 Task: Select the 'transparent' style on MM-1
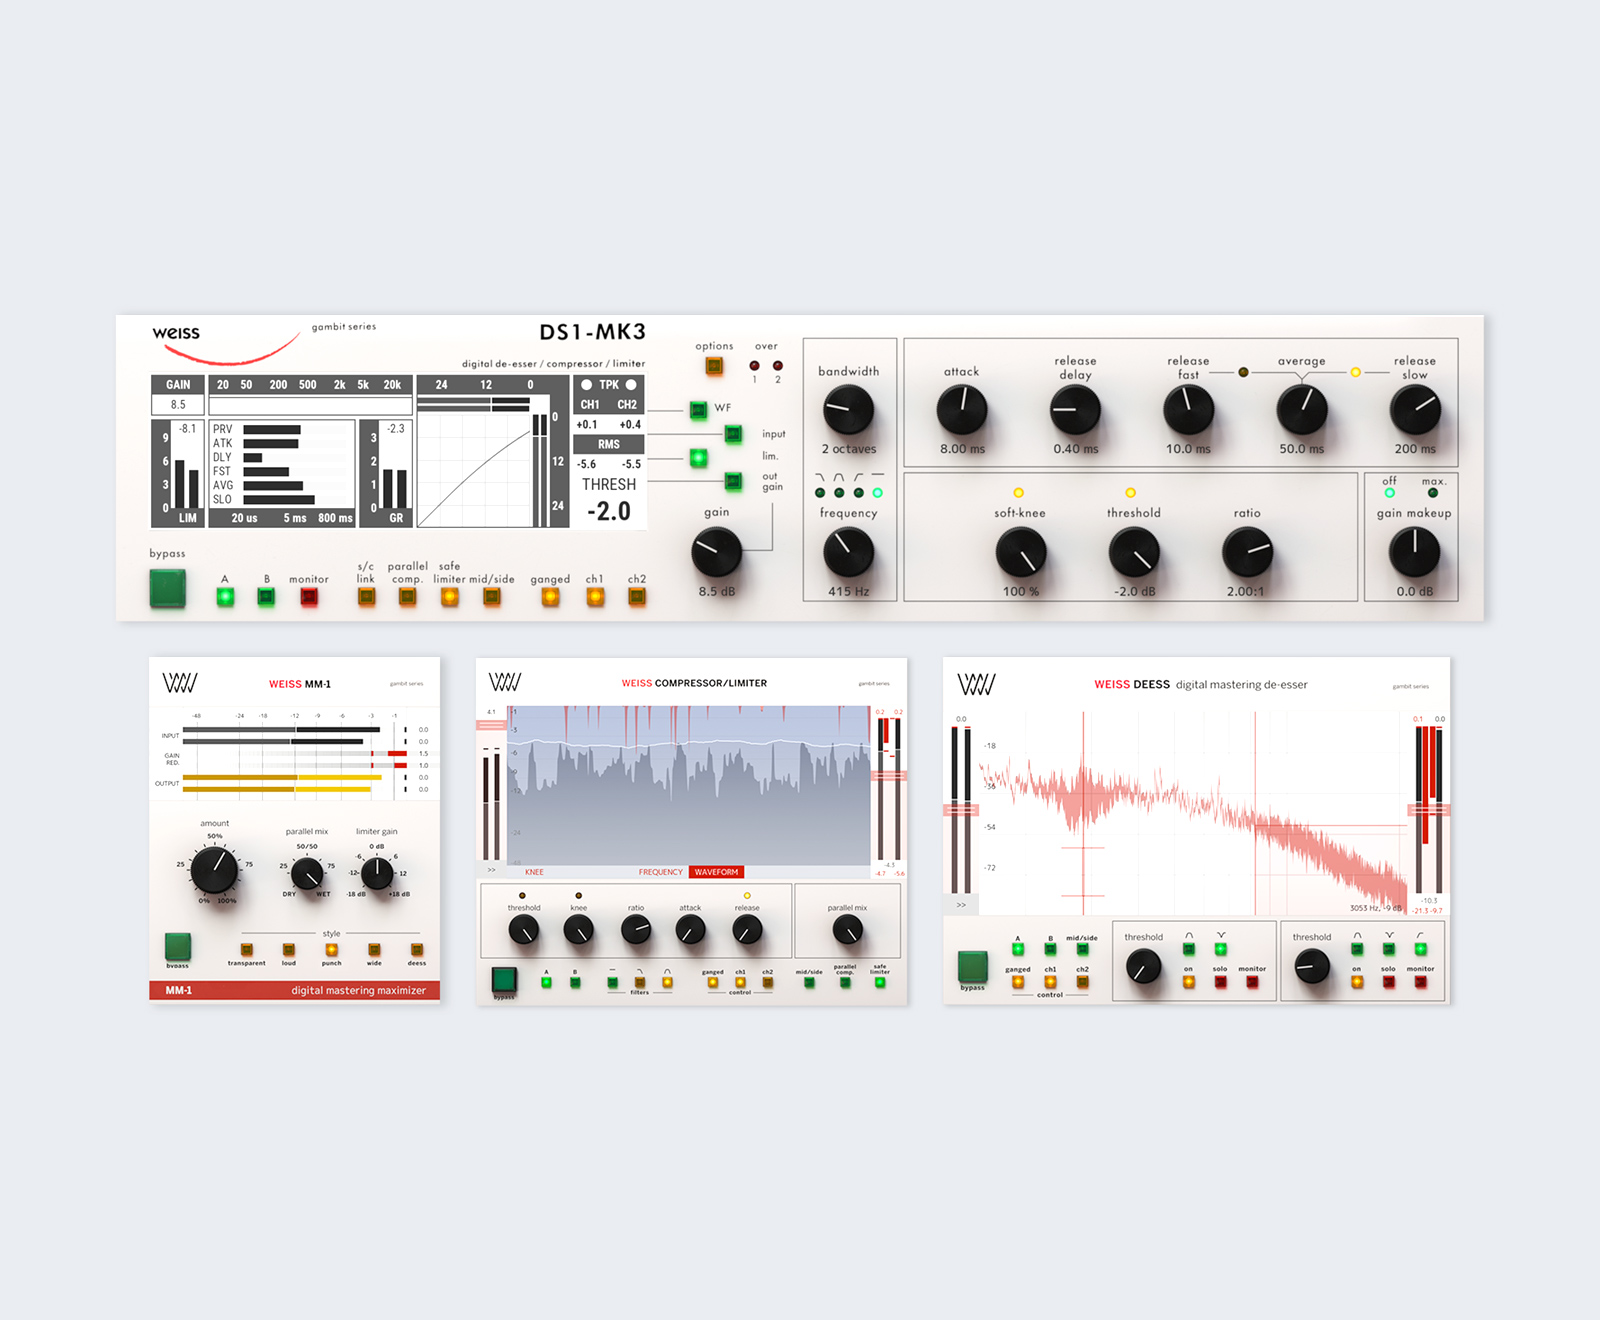point(246,950)
